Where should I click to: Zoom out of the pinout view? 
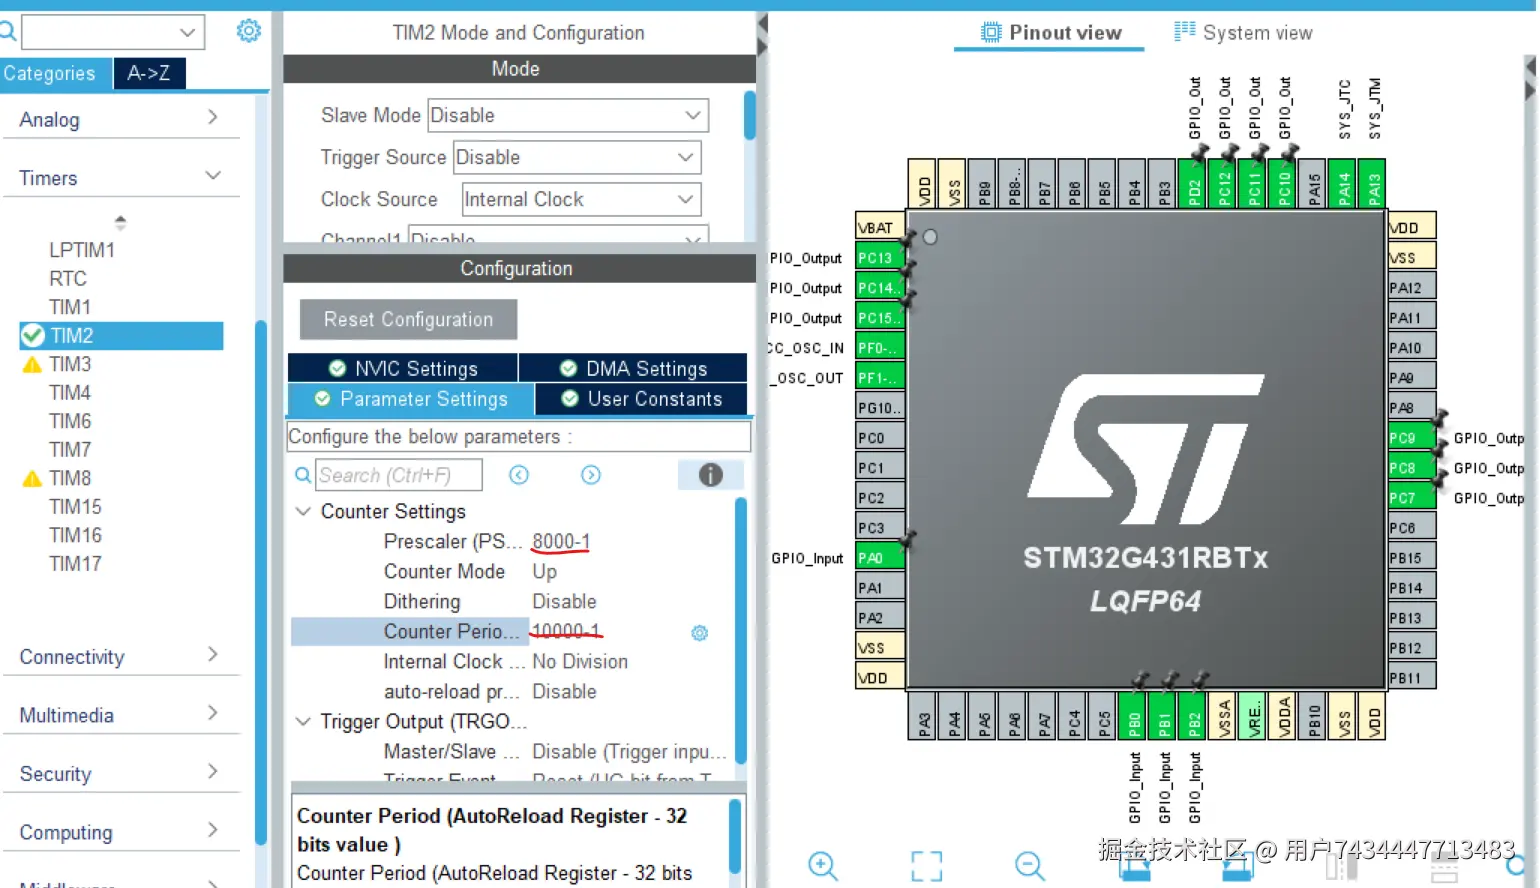(x=1029, y=866)
